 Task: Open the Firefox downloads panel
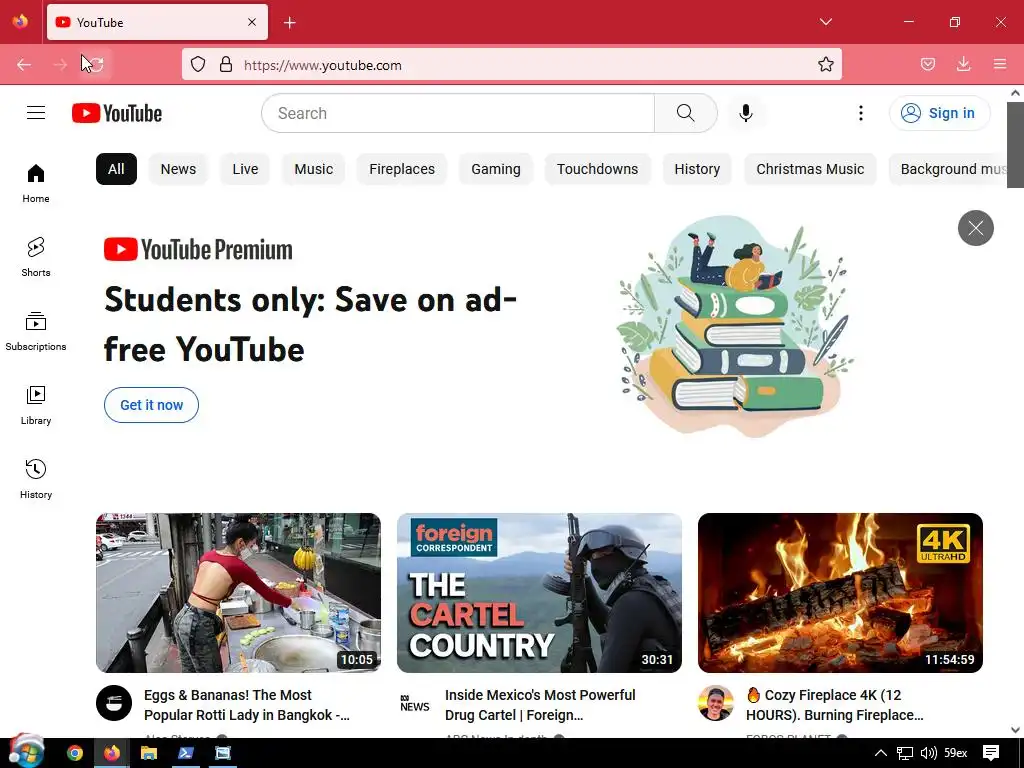pos(963,65)
